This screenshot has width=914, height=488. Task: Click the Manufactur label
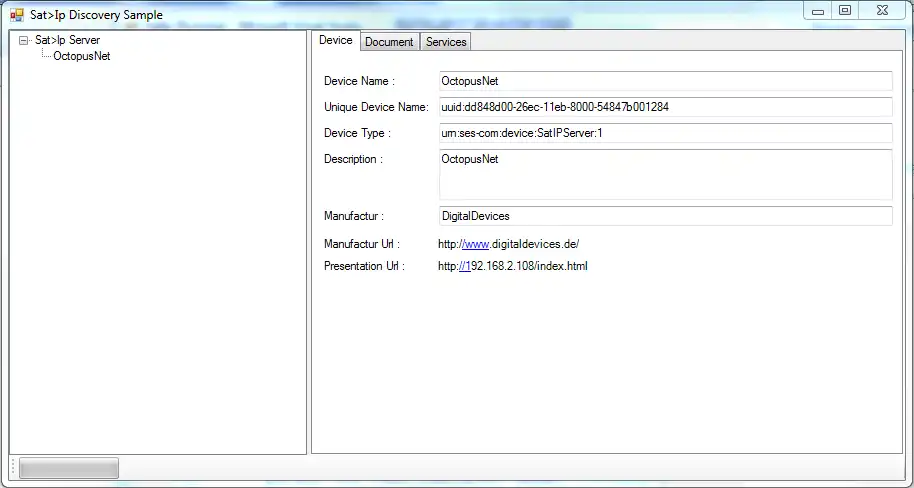[354, 216]
